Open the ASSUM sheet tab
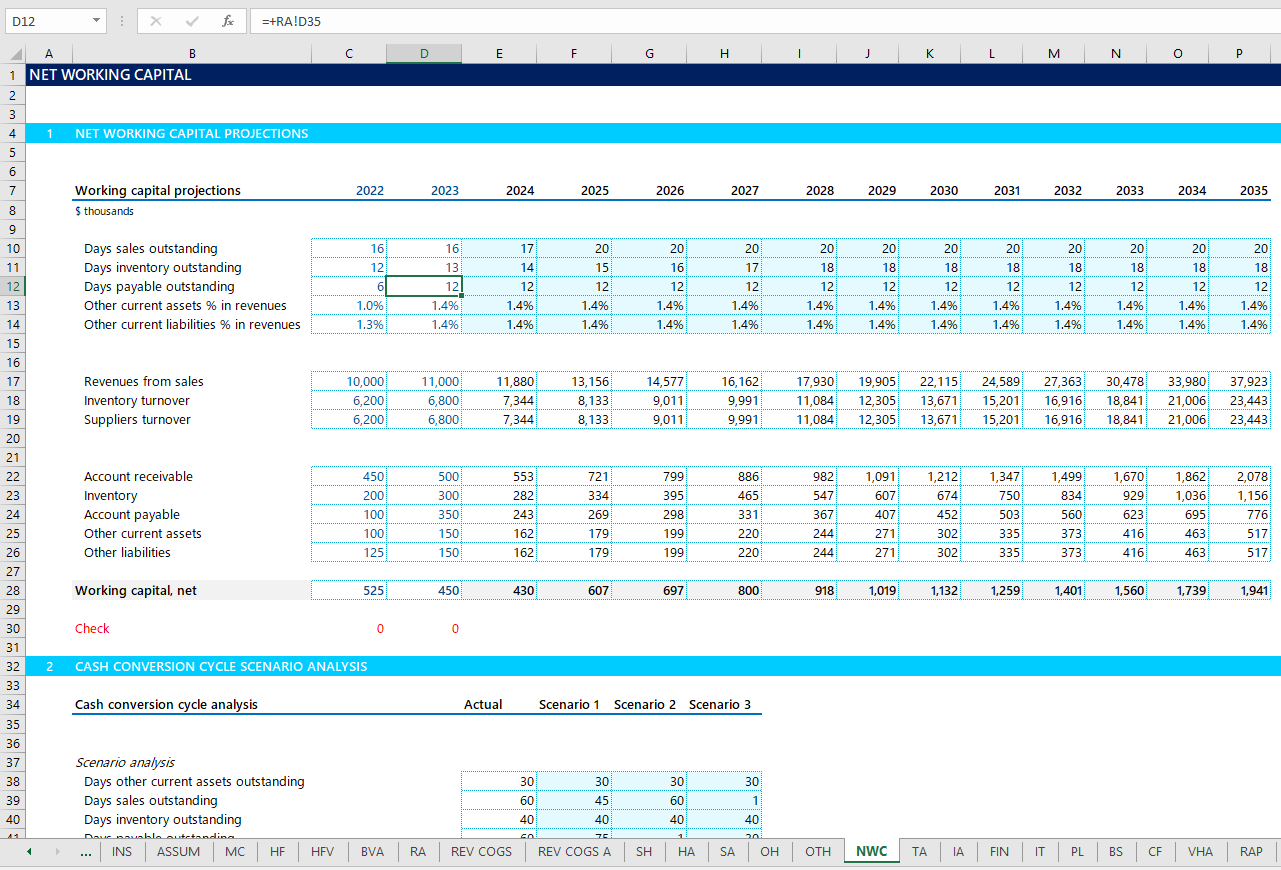The width and height of the screenshot is (1281, 870). click(x=178, y=851)
